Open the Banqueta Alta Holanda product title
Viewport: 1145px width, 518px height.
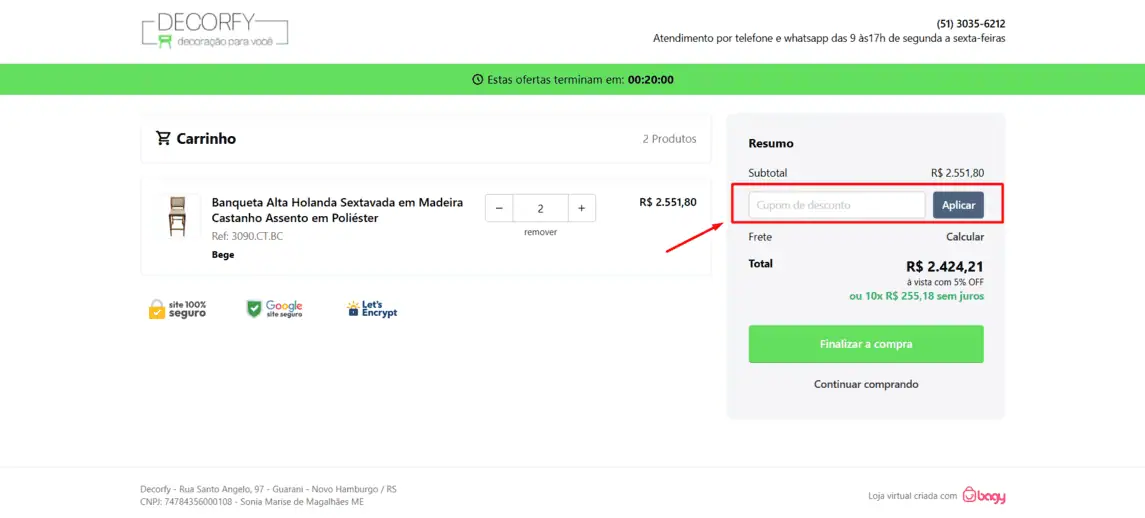pyautogui.click(x=337, y=210)
